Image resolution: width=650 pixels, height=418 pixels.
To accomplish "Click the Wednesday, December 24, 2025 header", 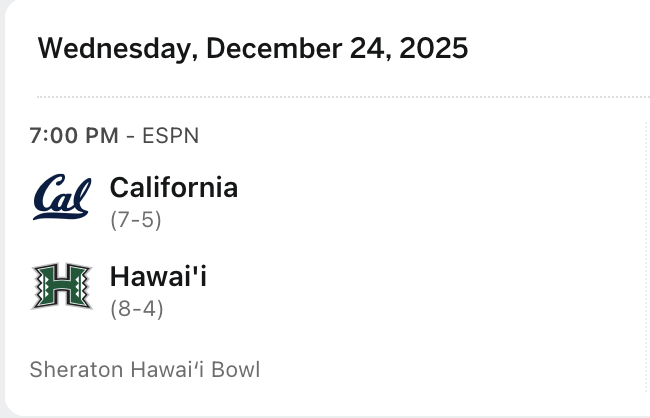I will pyautogui.click(x=252, y=48).
